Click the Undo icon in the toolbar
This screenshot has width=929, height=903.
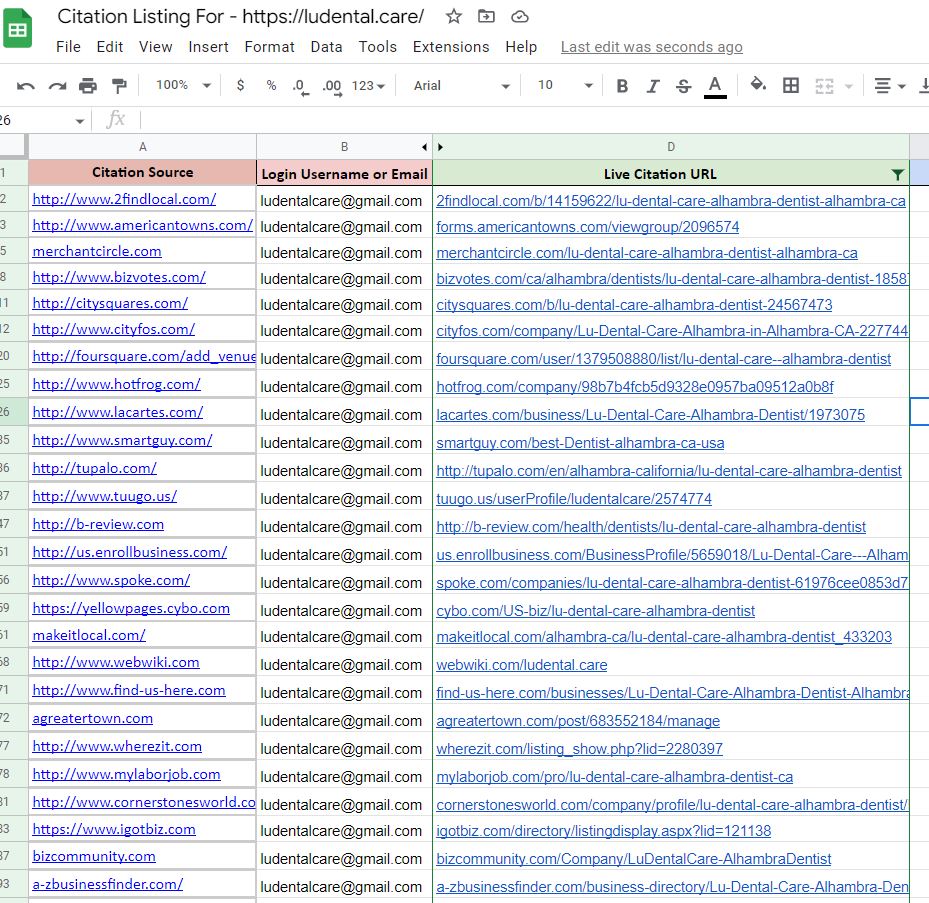26,86
